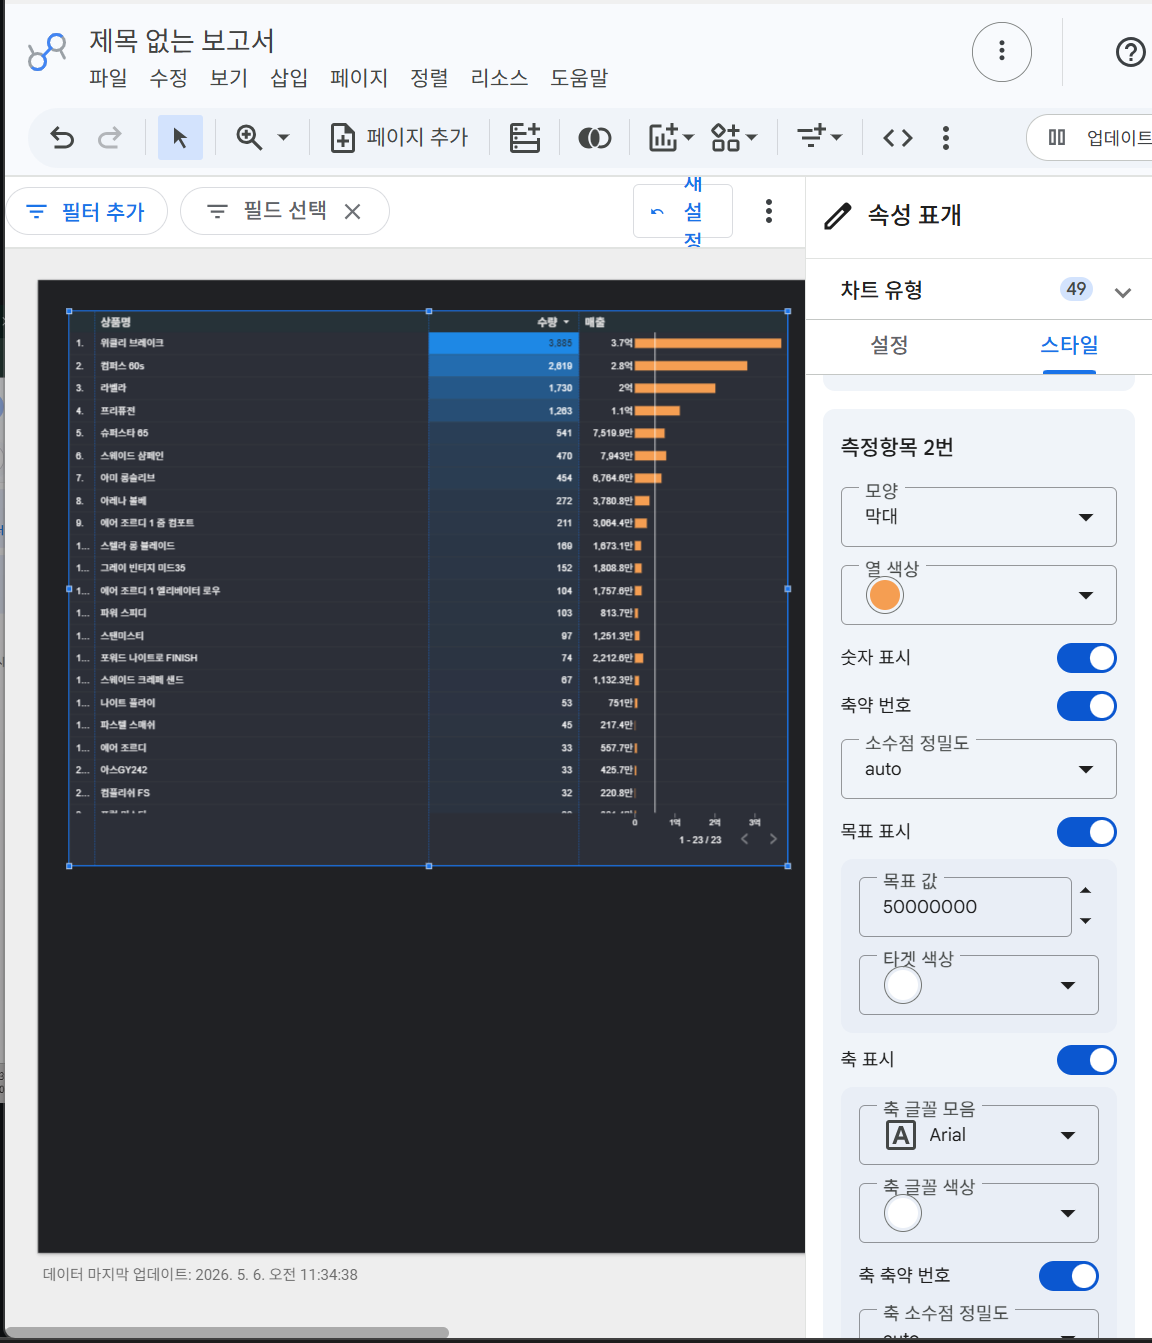Click horizontal scrollbar at bottom
The height and width of the screenshot is (1343, 1152).
tap(227, 1332)
